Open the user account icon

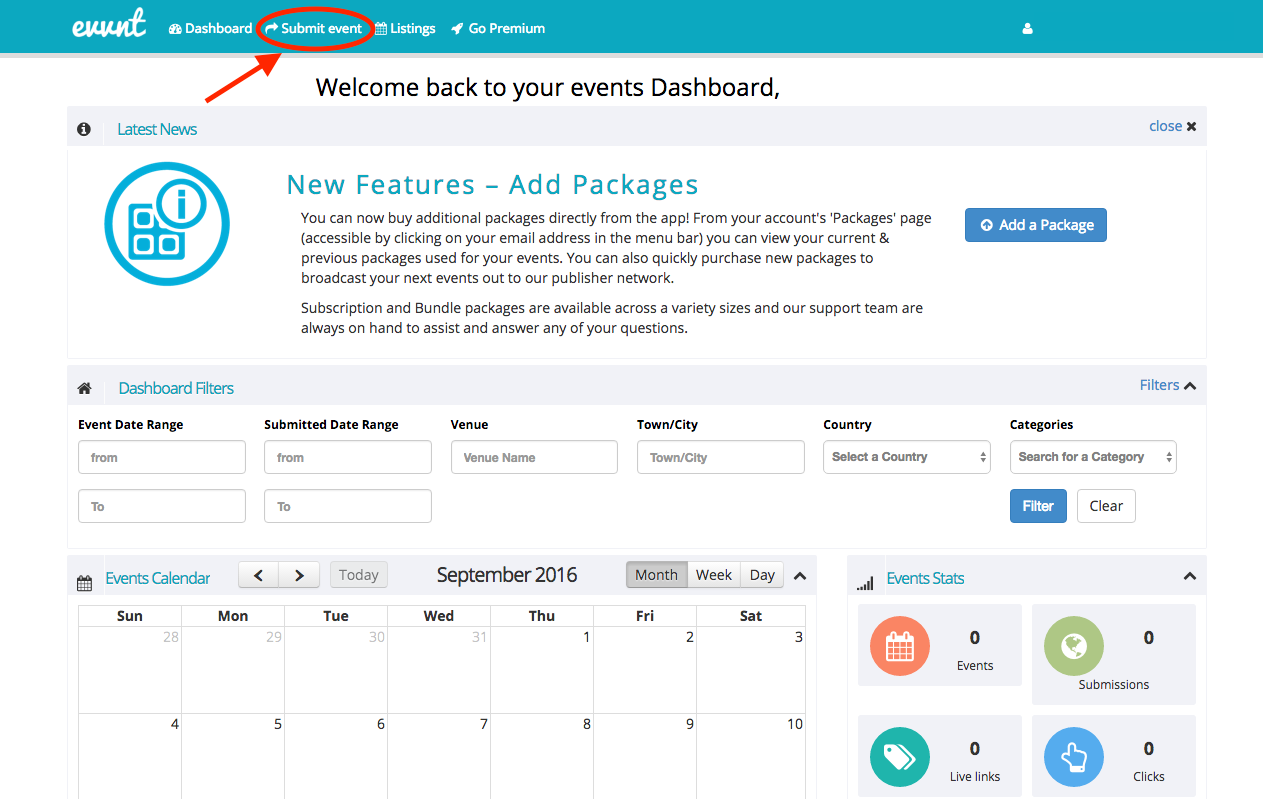point(1027,29)
